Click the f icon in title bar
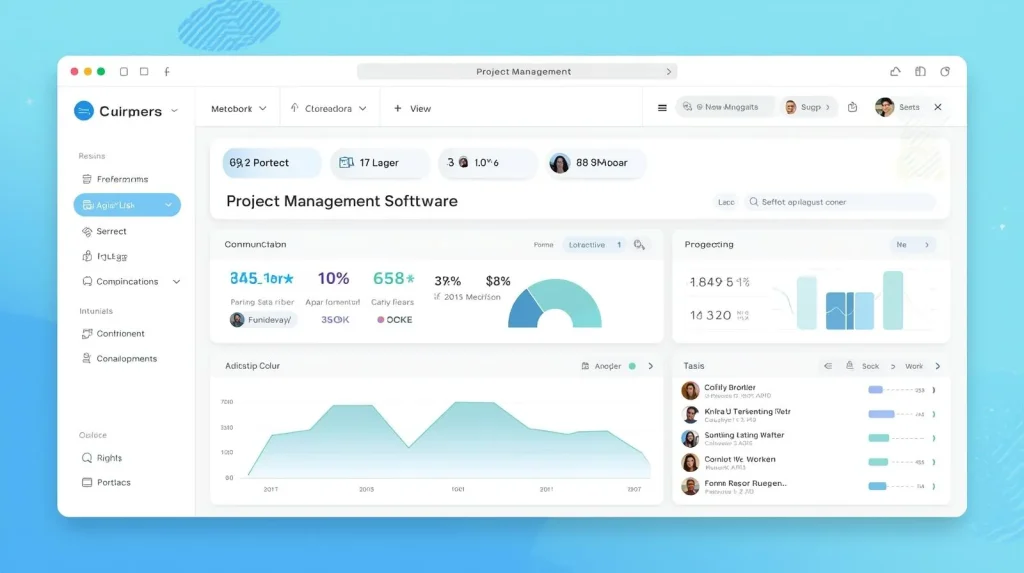This screenshot has height=573, width=1024. (167, 72)
